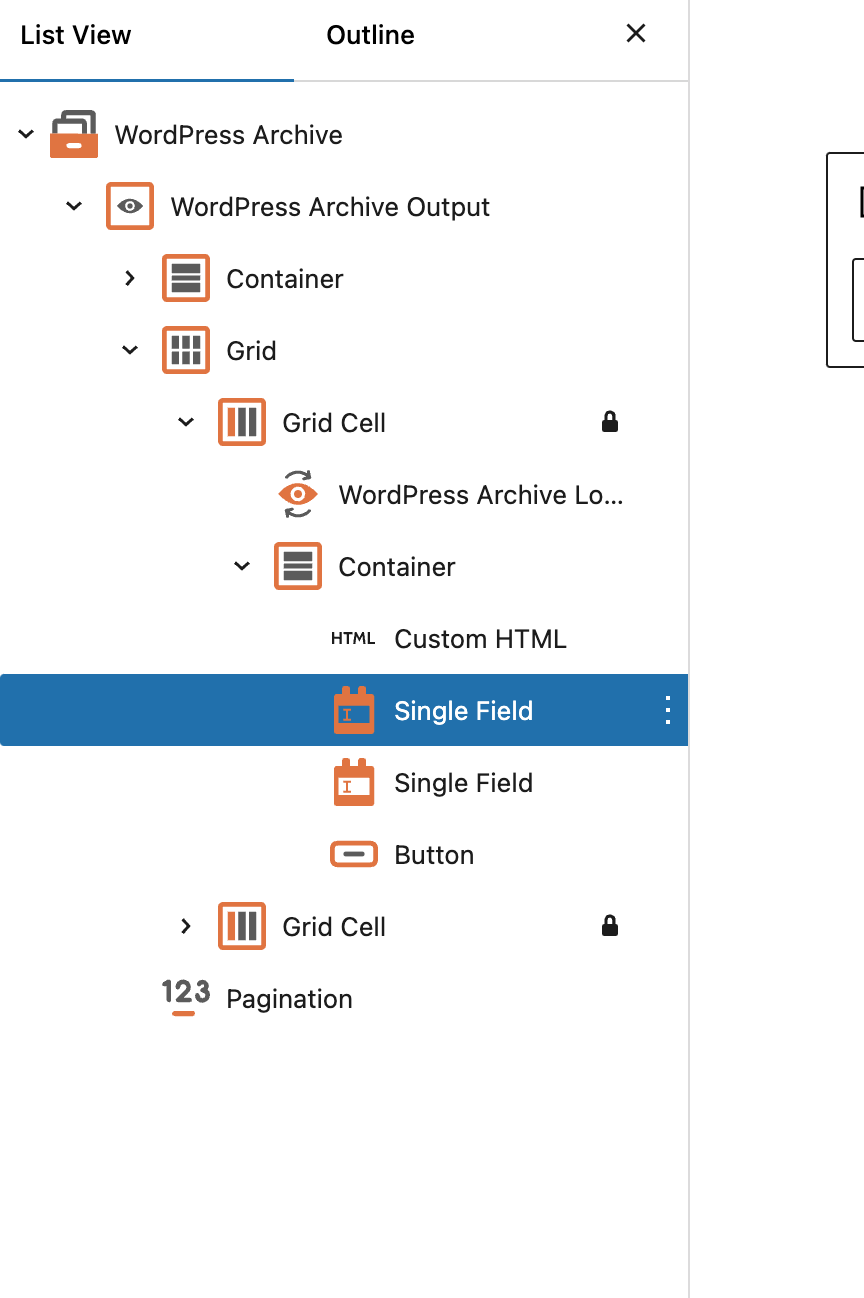The height and width of the screenshot is (1298, 864).
Task: Select the highlighted Single Field label
Action: [x=464, y=711]
